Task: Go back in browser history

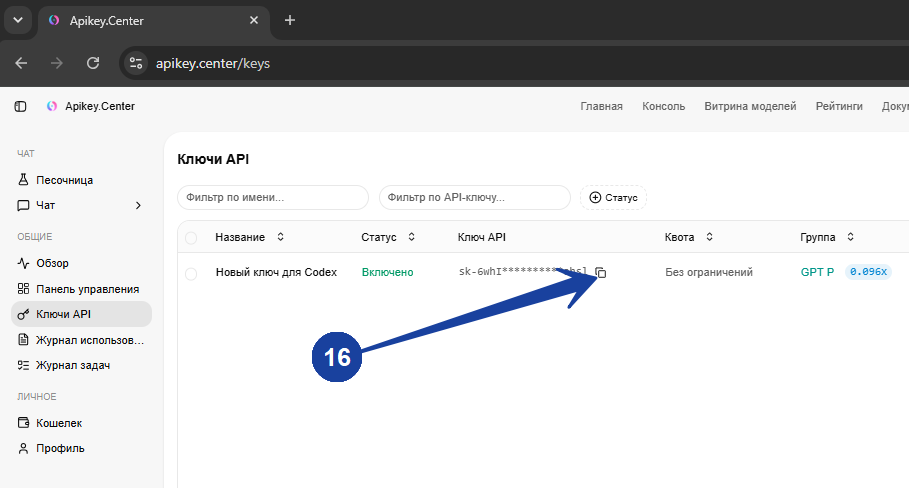Action: (x=21, y=63)
